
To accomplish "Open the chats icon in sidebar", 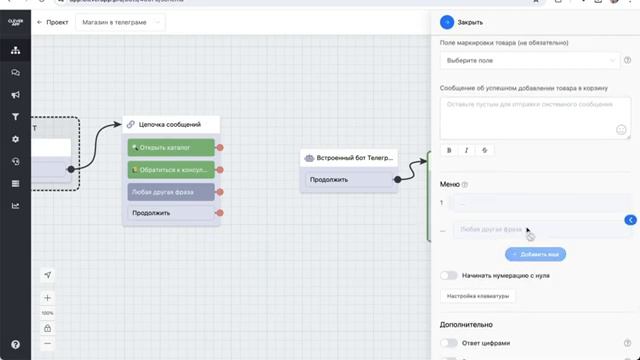I will click(16, 73).
